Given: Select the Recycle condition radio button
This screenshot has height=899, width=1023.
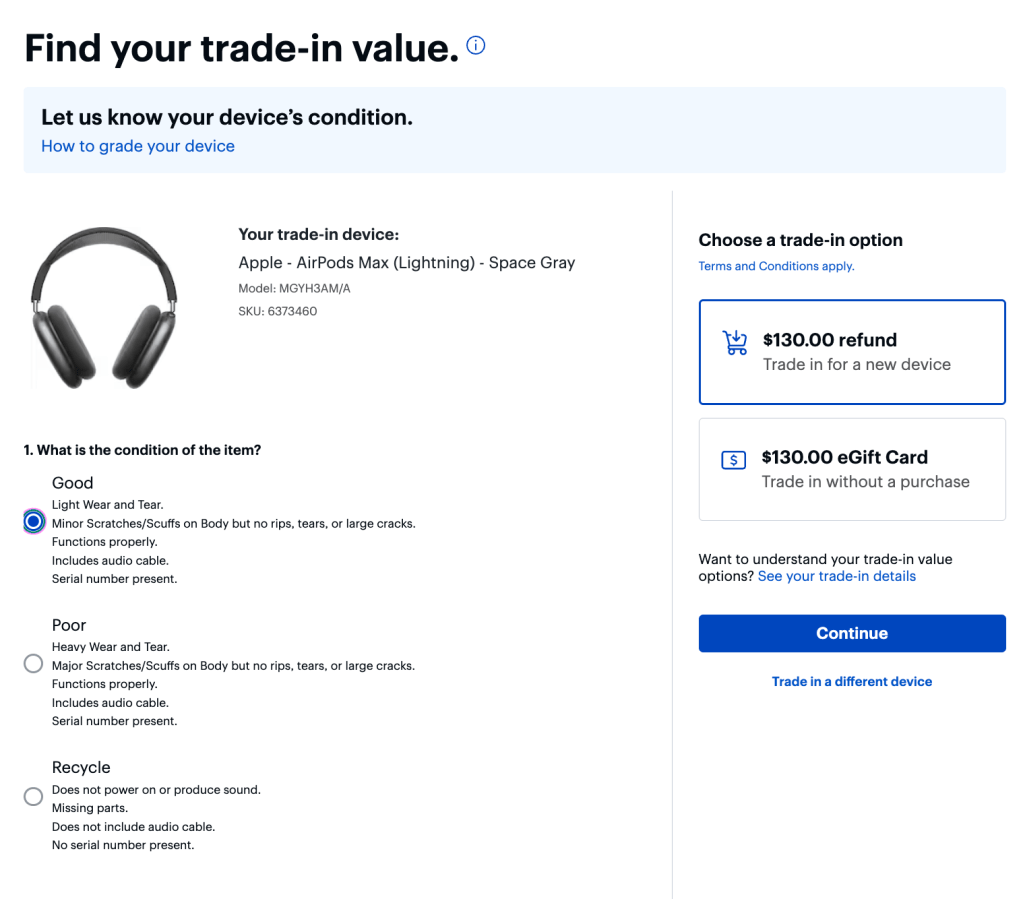Looking at the screenshot, I should 34,796.
